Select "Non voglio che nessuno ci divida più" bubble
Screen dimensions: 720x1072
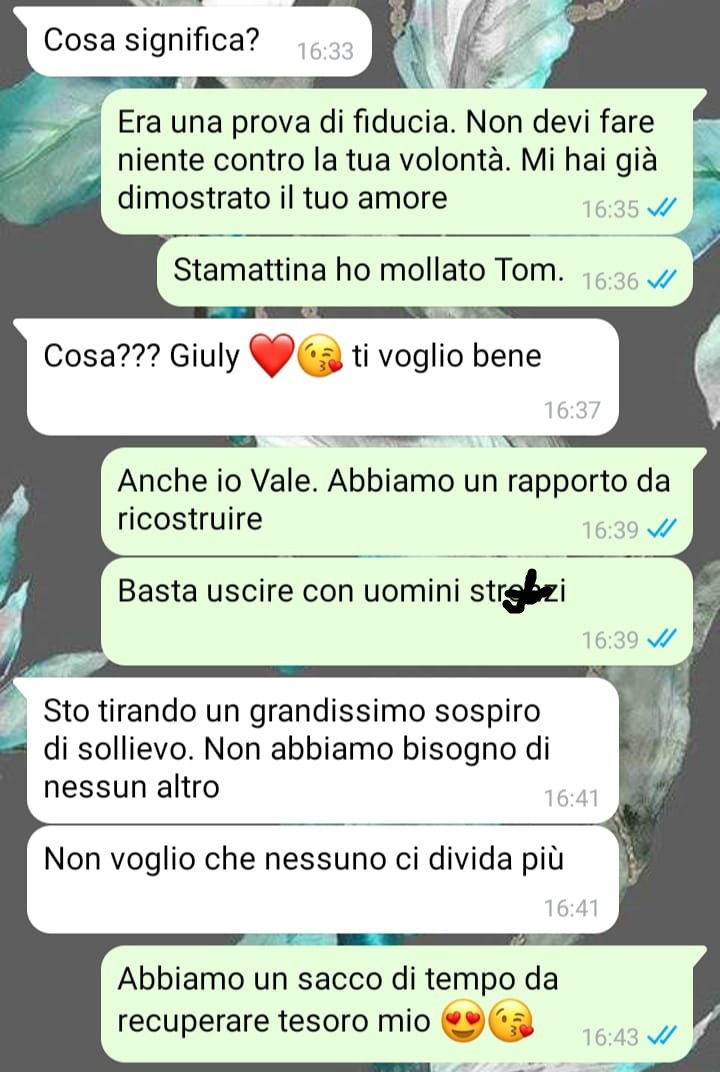coord(321,879)
